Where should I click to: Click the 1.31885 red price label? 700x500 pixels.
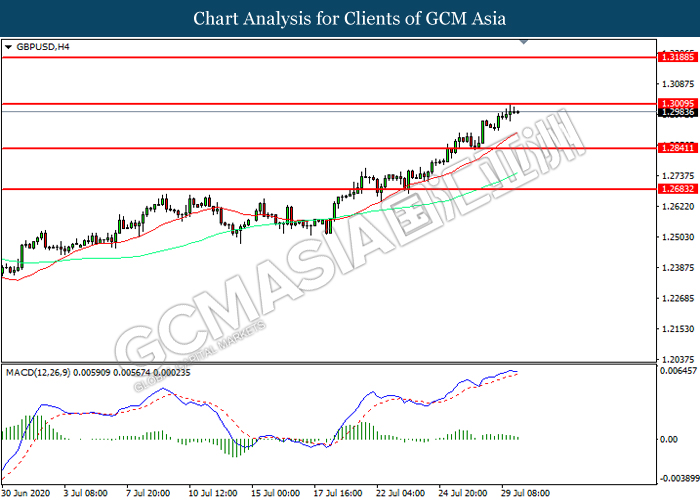coord(673,58)
